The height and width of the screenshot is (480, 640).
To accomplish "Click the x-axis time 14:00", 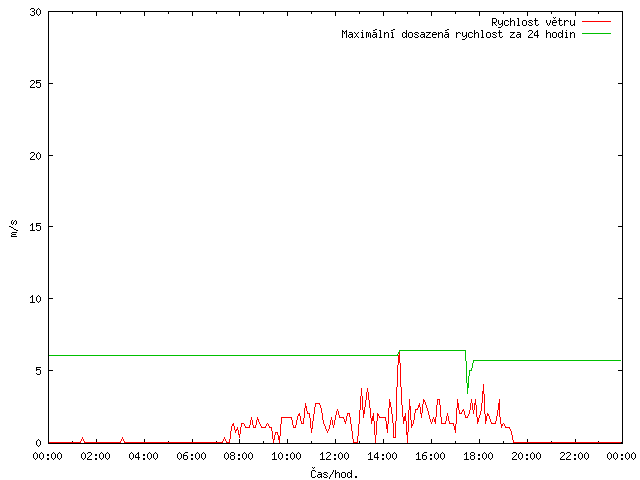I will (382, 456).
